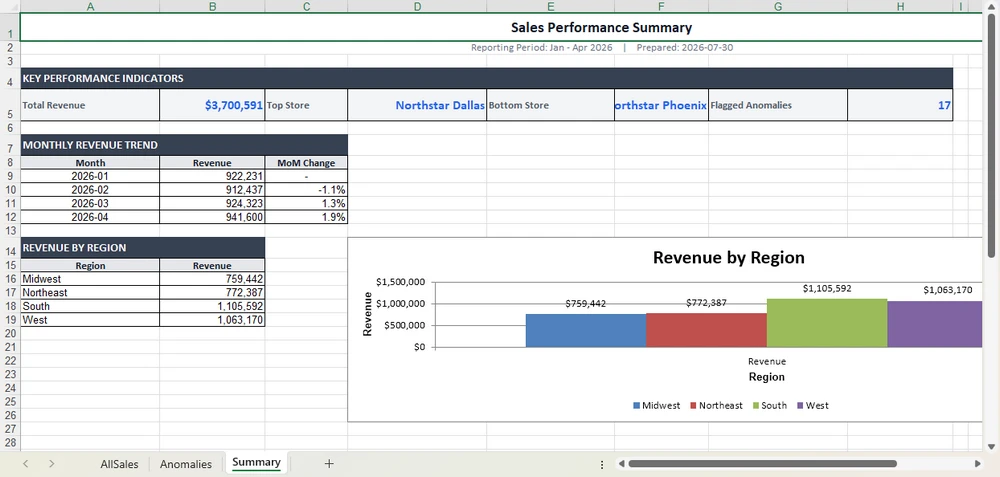Select the West revenue 1,063,170 cell
This screenshot has width=1000, height=477.
[212, 320]
